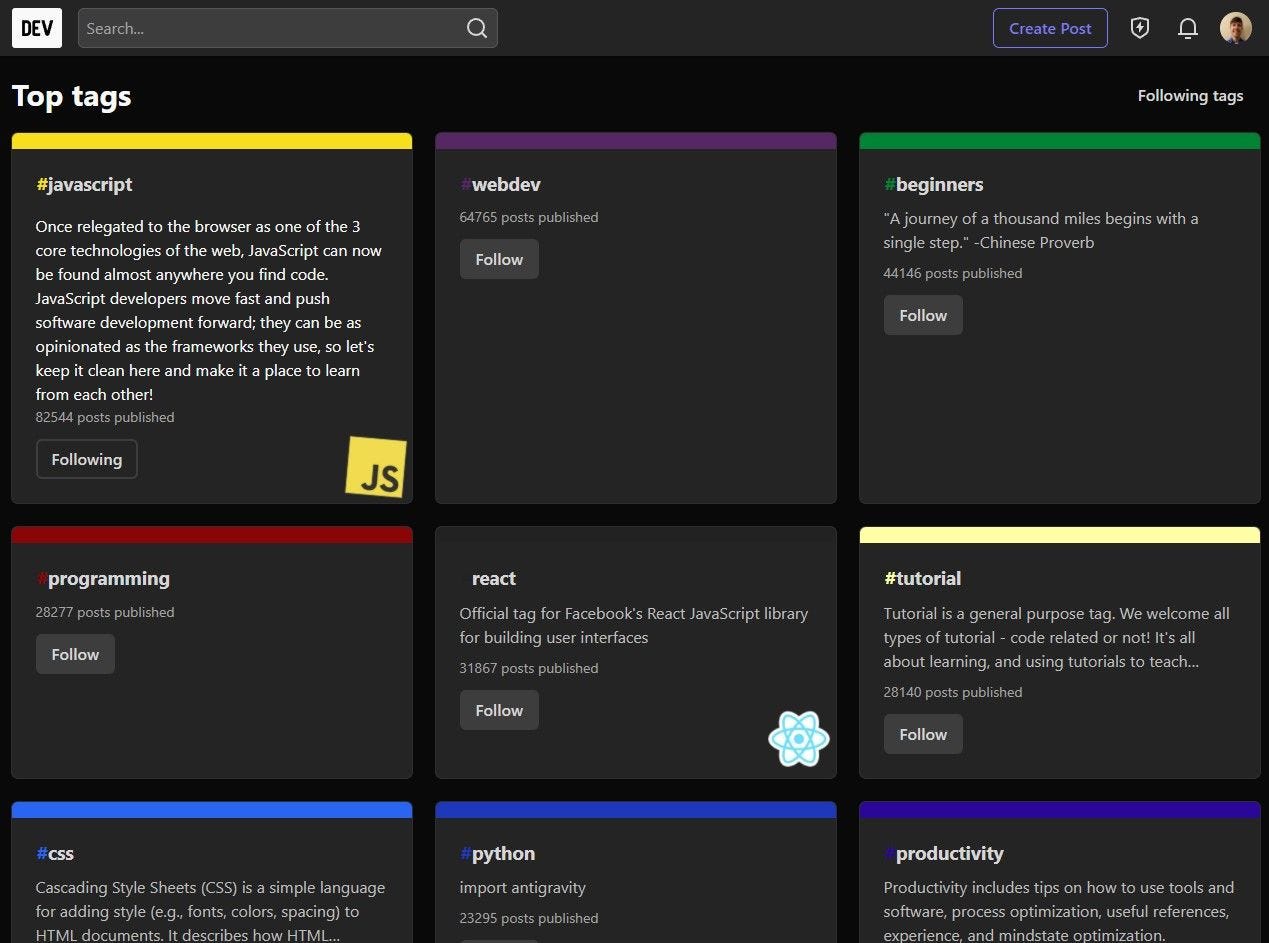The height and width of the screenshot is (943, 1269).
Task: Follow the react tag
Action: click(x=499, y=710)
